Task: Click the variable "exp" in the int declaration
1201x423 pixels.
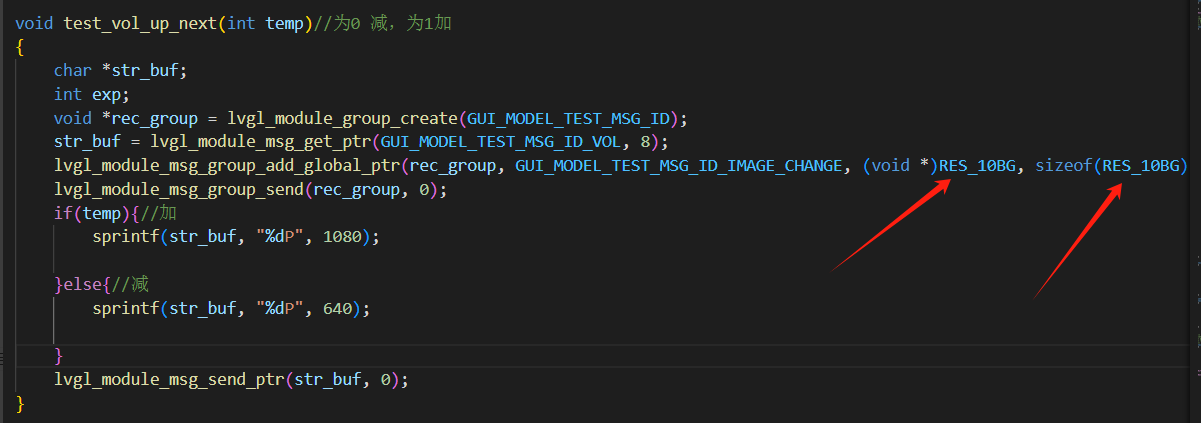Action: click(106, 94)
